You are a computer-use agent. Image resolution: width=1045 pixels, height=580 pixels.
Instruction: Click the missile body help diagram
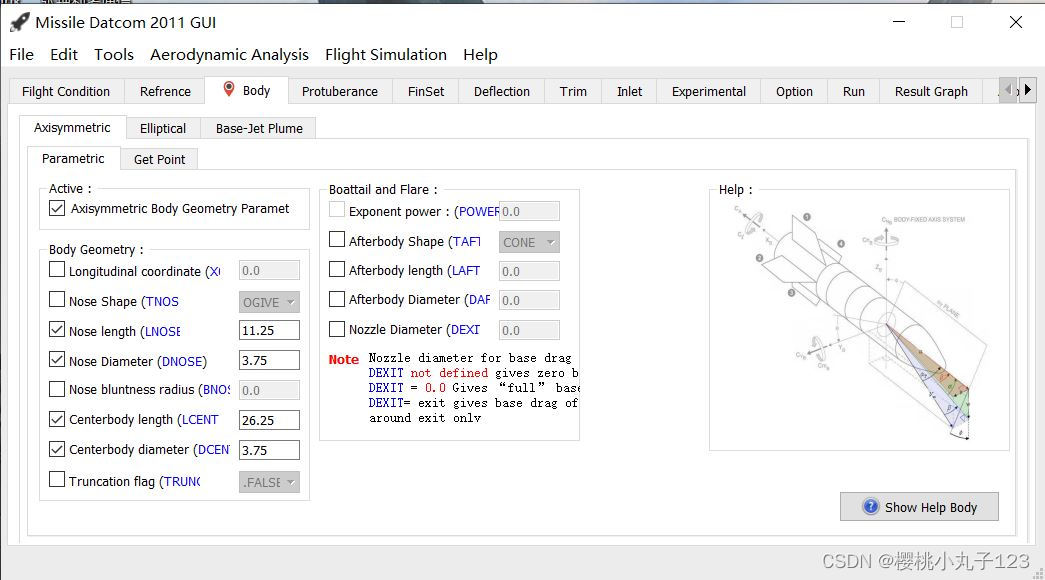859,323
